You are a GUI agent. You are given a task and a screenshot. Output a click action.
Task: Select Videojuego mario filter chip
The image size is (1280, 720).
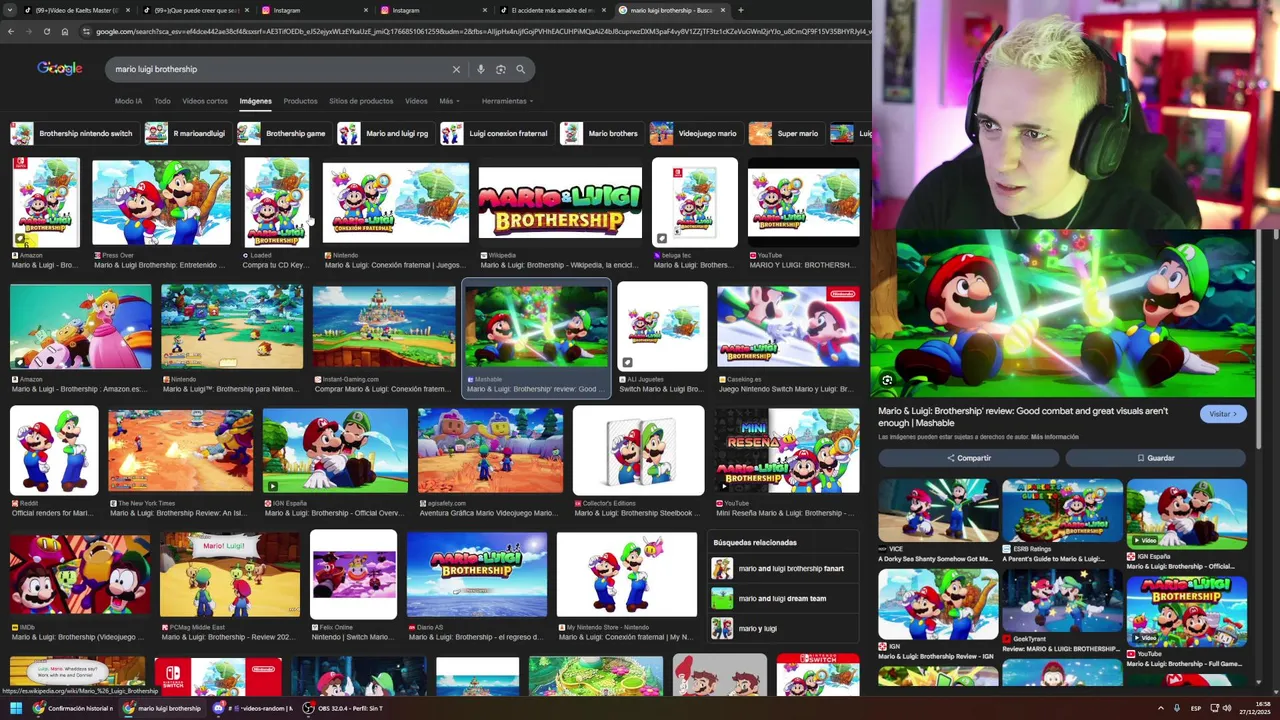click(695, 133)
